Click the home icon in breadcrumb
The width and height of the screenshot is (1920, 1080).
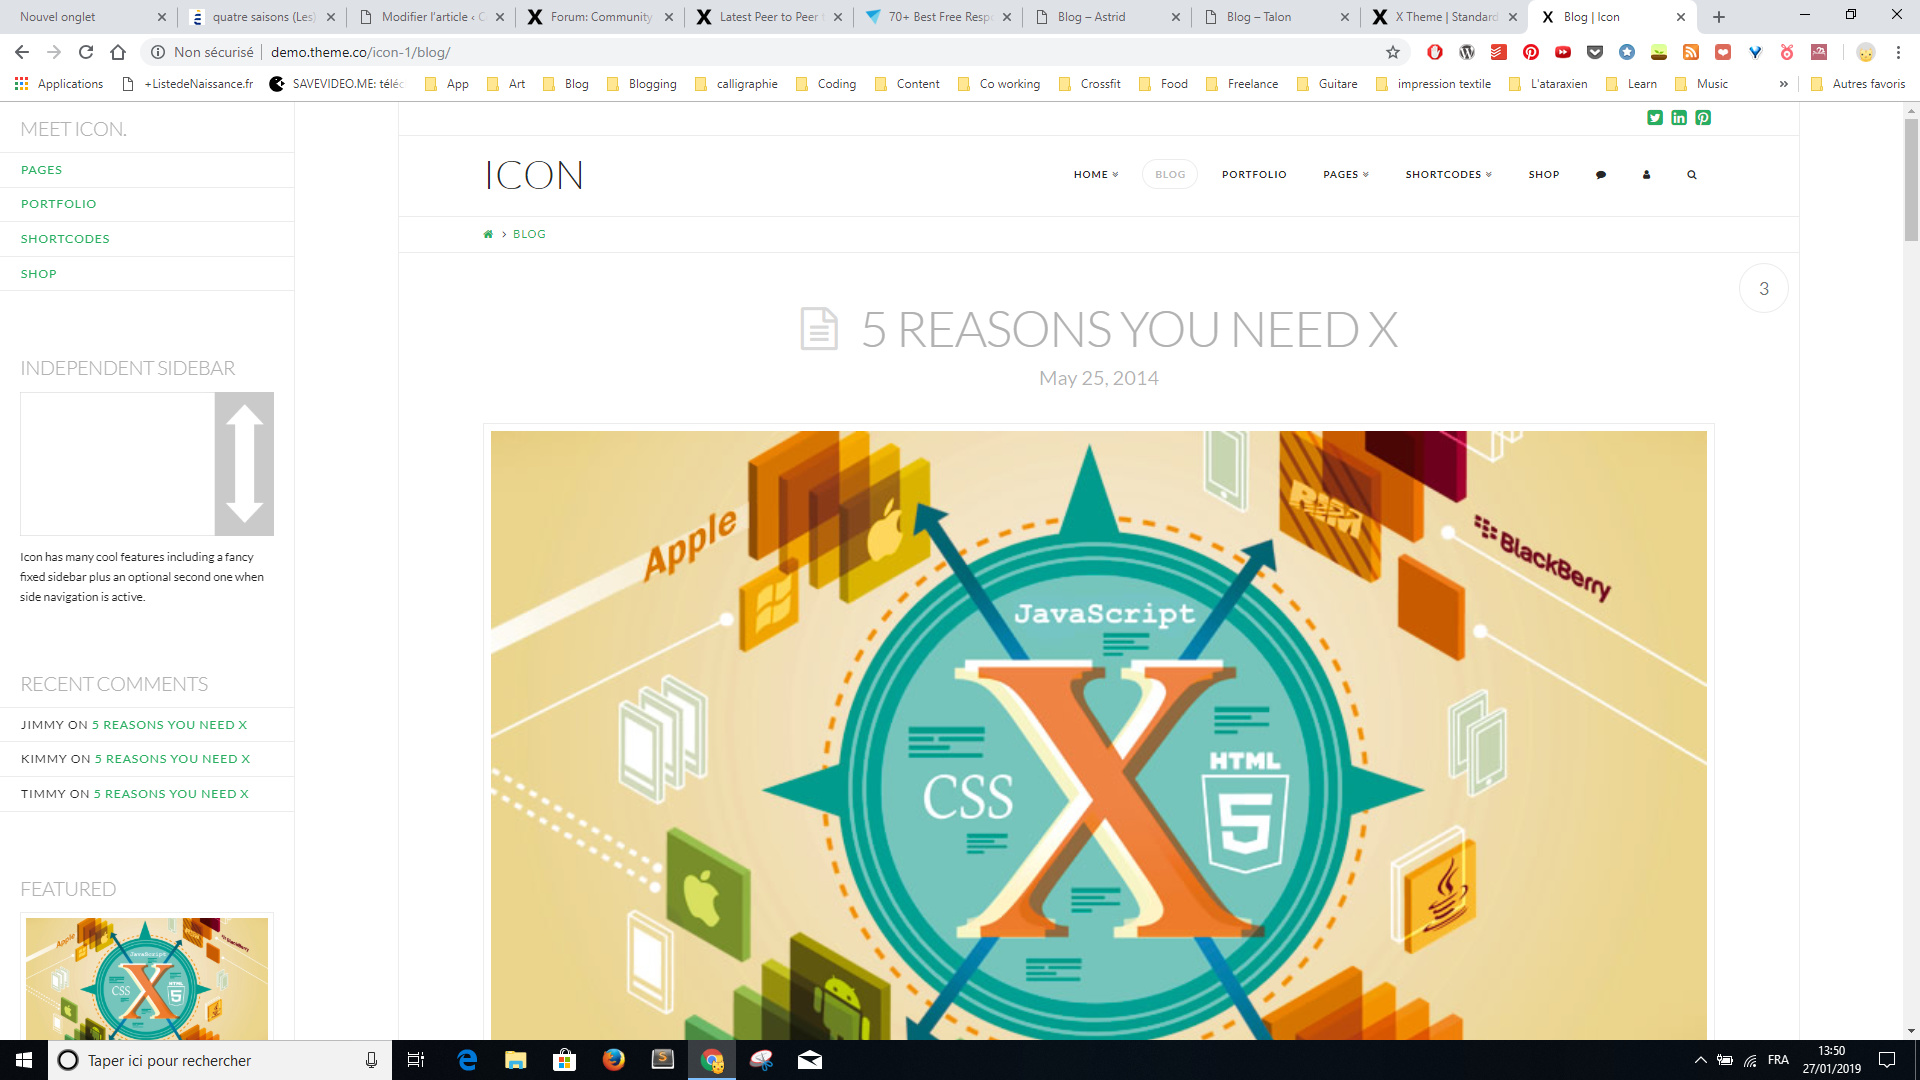coord(488,234)
